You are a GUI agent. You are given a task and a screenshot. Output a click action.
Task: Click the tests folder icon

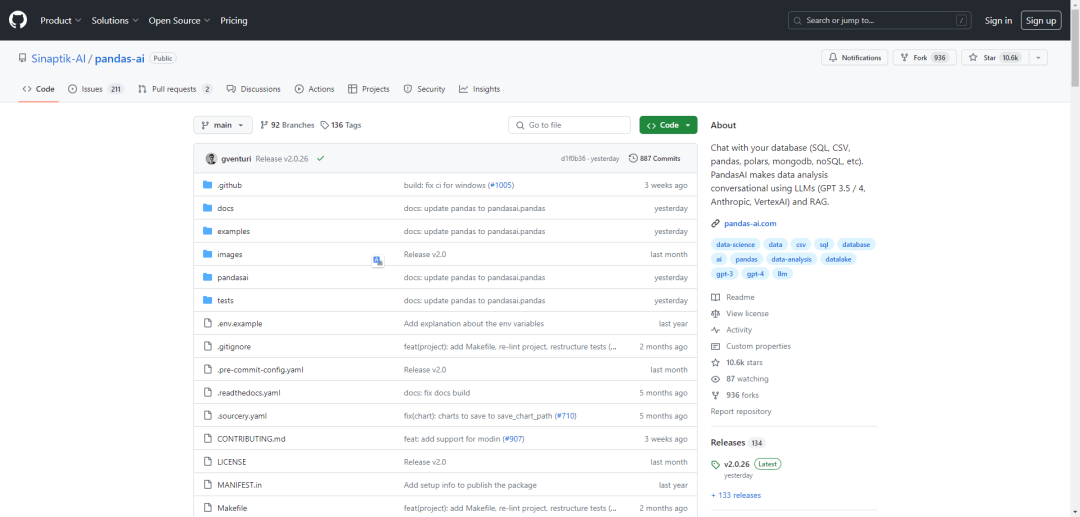point(208,300)
